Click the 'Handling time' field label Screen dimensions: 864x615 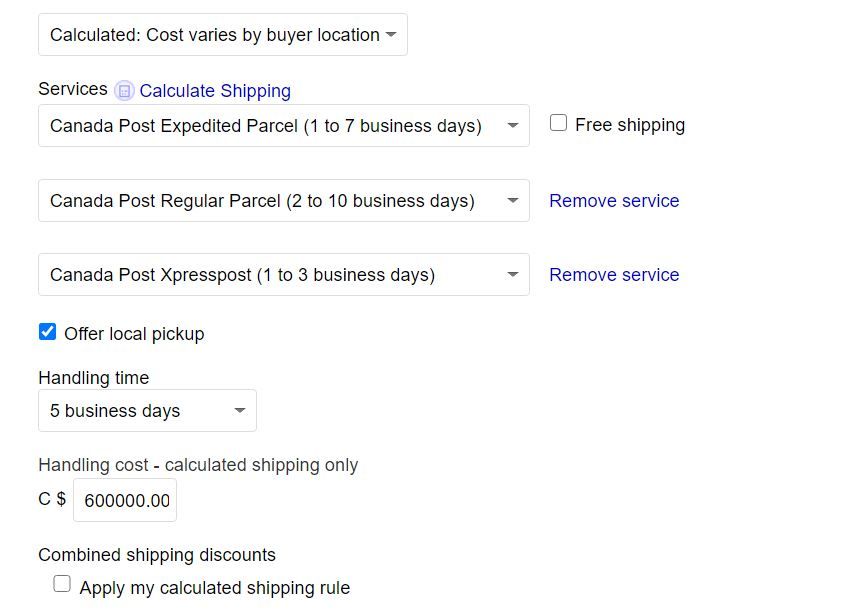[94, 378]
